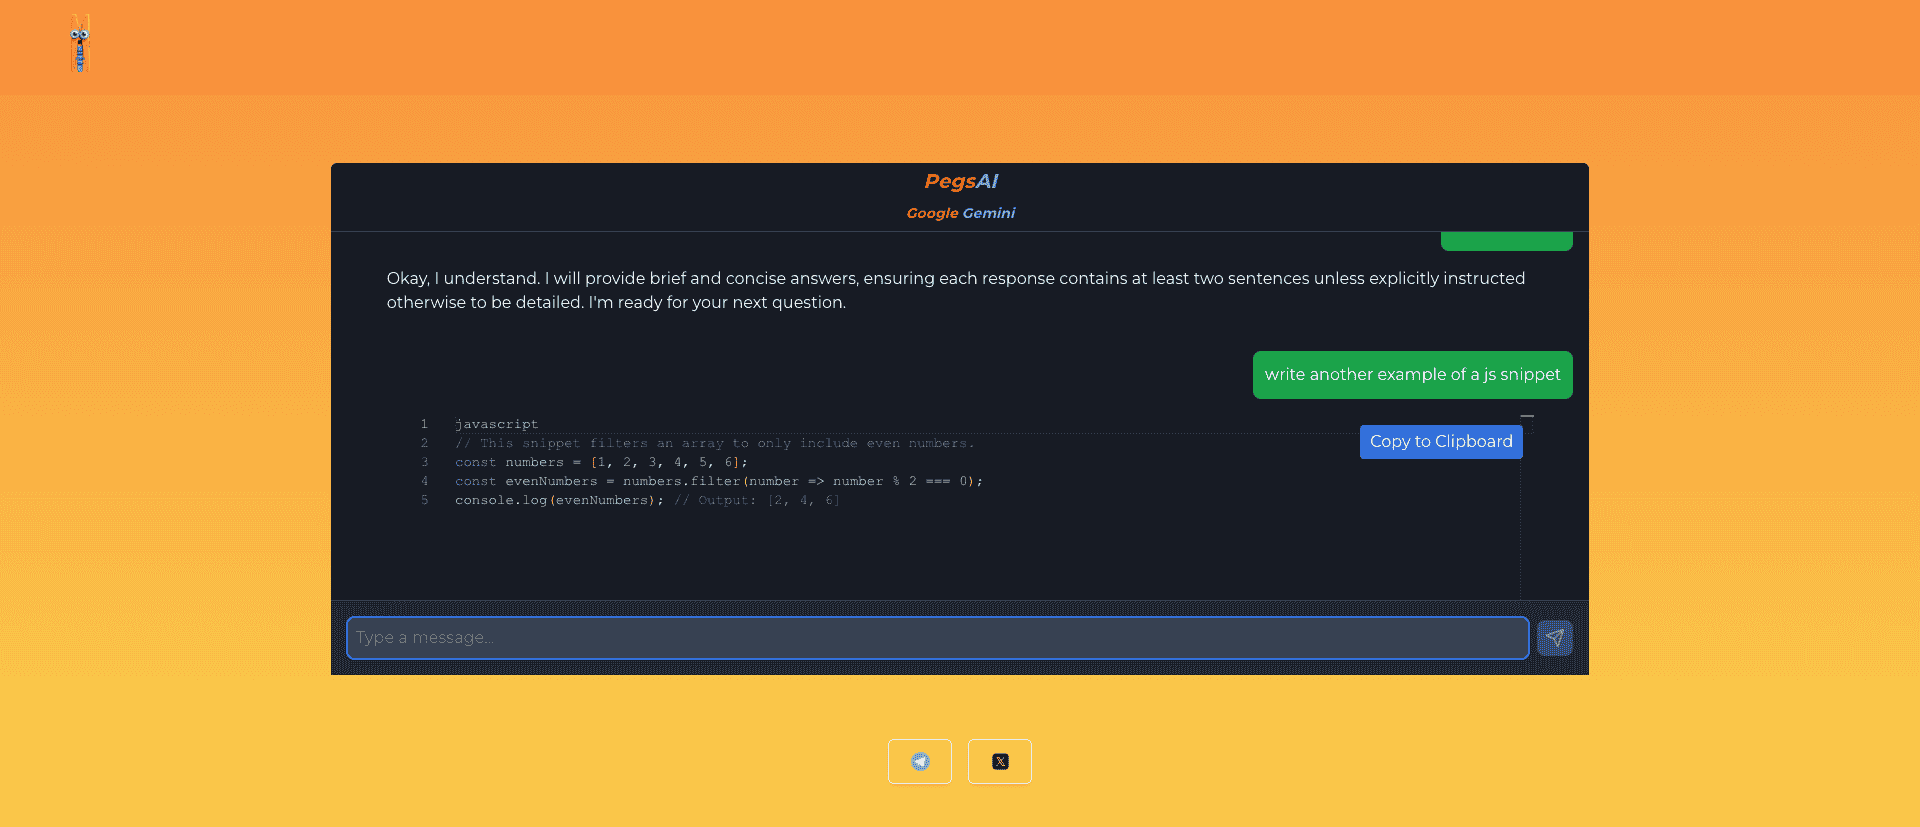Send the message with the paper plane icon
Viewport: 1920px width, 827px height.
point(1554,638)
